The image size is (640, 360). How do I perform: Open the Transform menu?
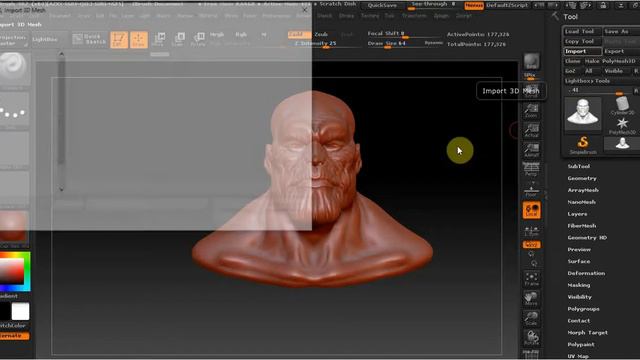414,16
